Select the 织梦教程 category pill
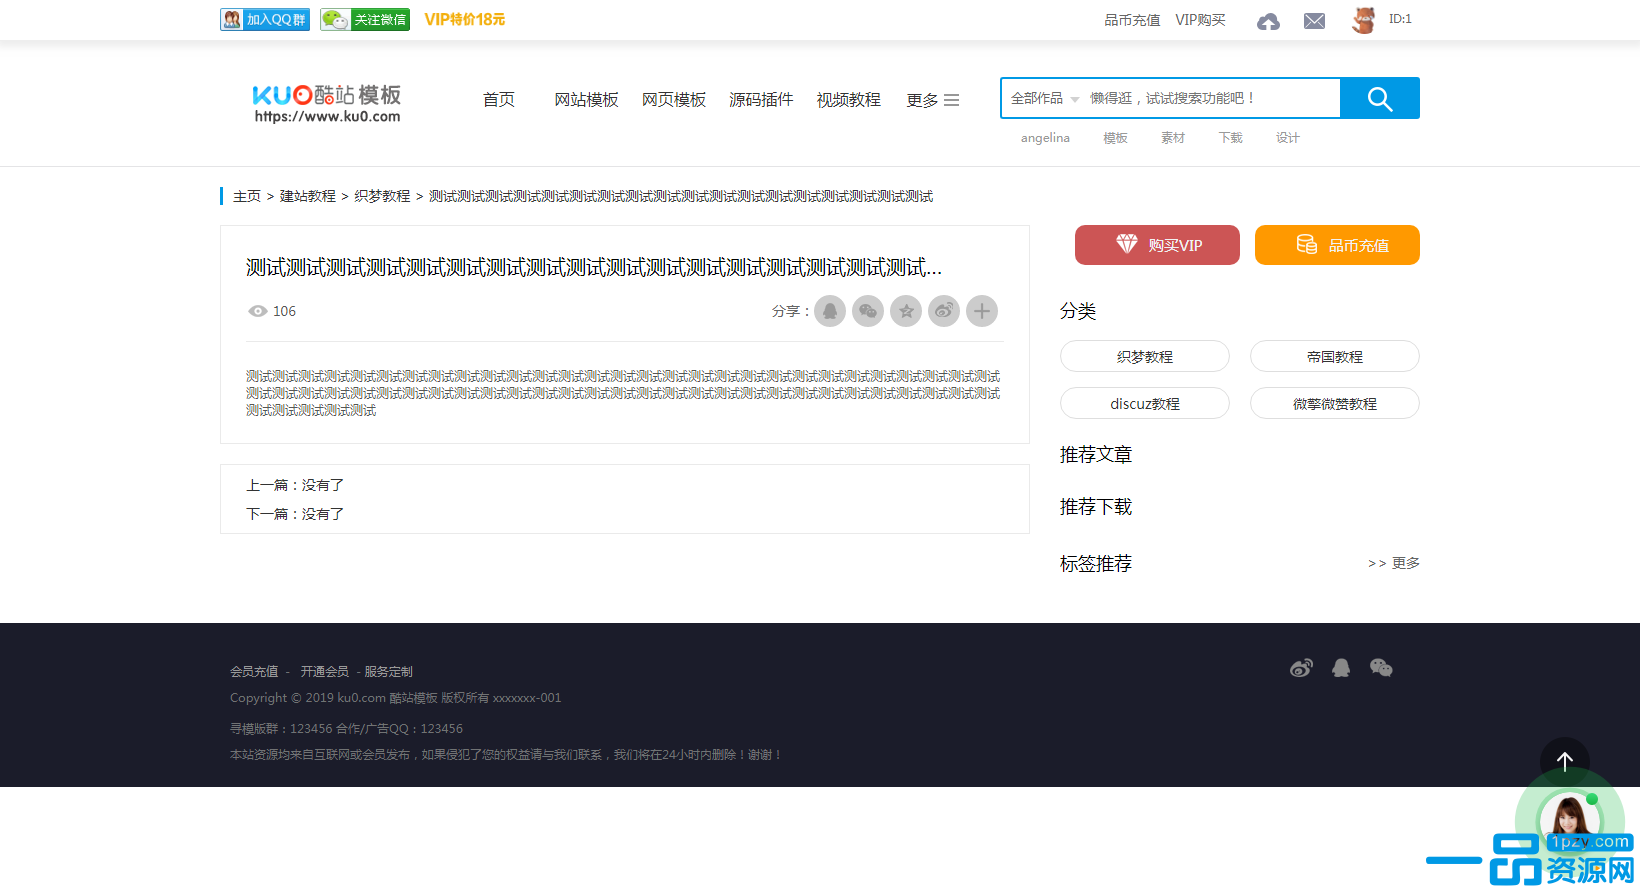1640x892 pixels. coord(1144,356)
